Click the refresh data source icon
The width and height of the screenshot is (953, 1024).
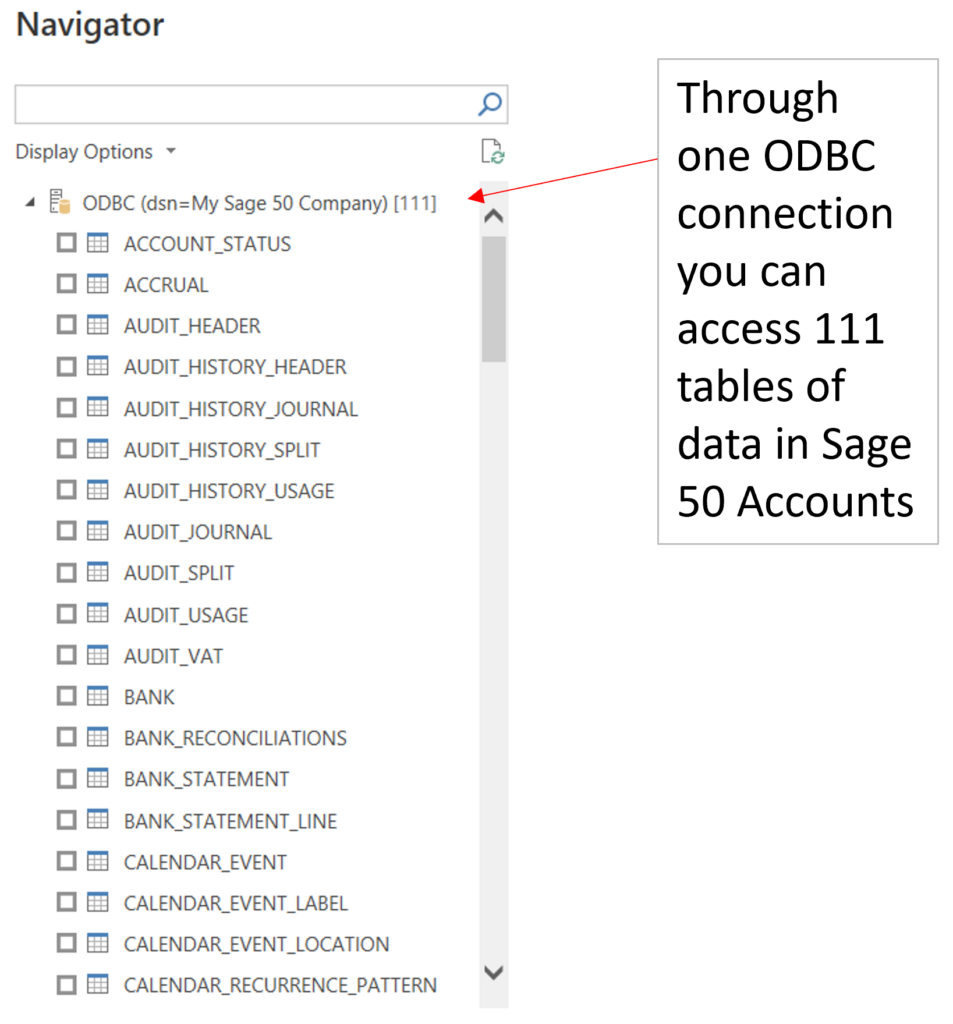pyautogui.click(x=495, y=151)
